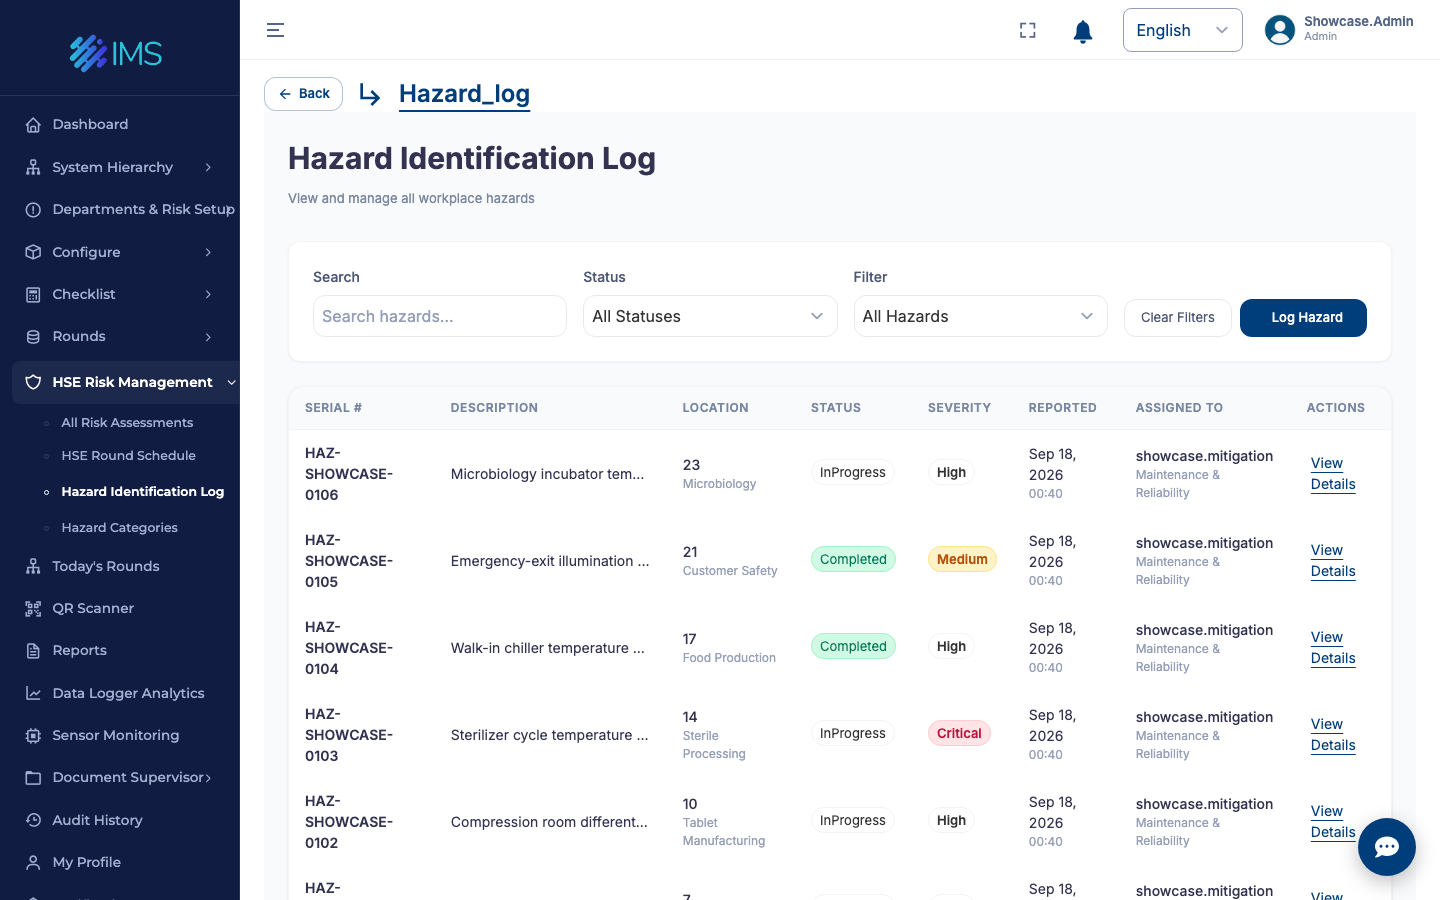Click the Medium severity badge
This screenshot has height=900, width=1440.
tap(962, 559)
